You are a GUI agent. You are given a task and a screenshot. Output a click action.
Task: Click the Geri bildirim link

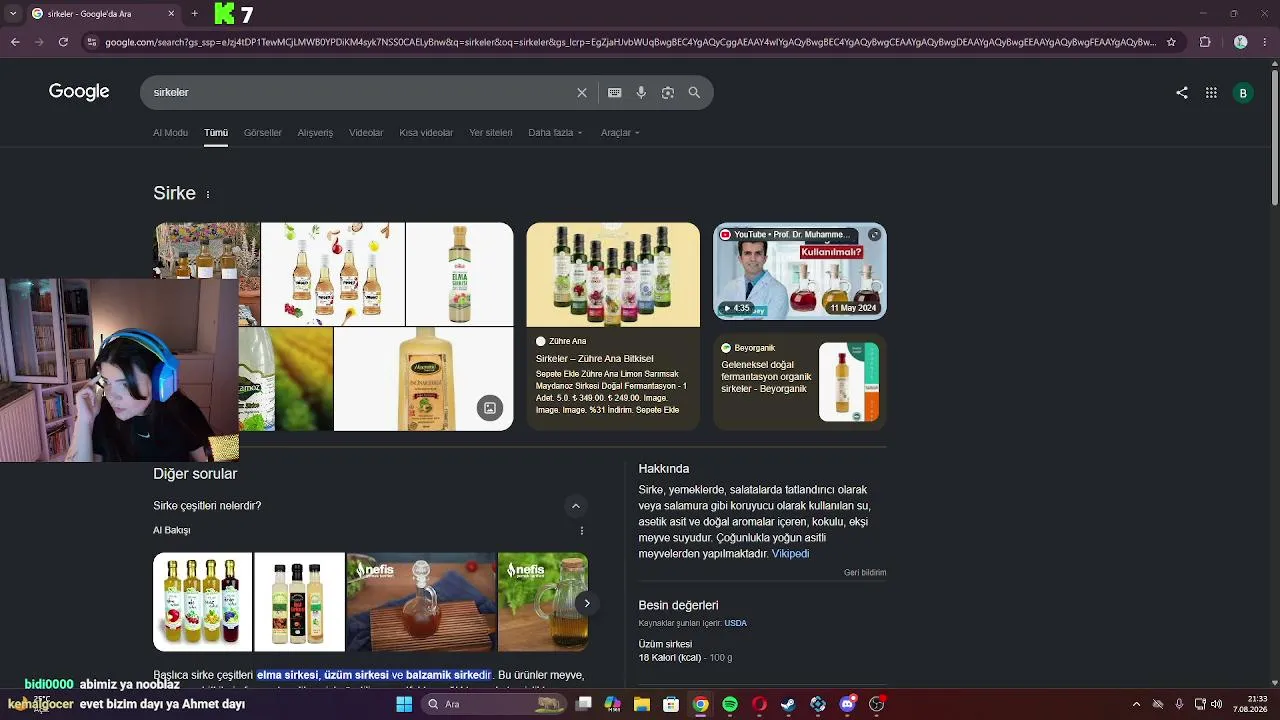point(865,573)
